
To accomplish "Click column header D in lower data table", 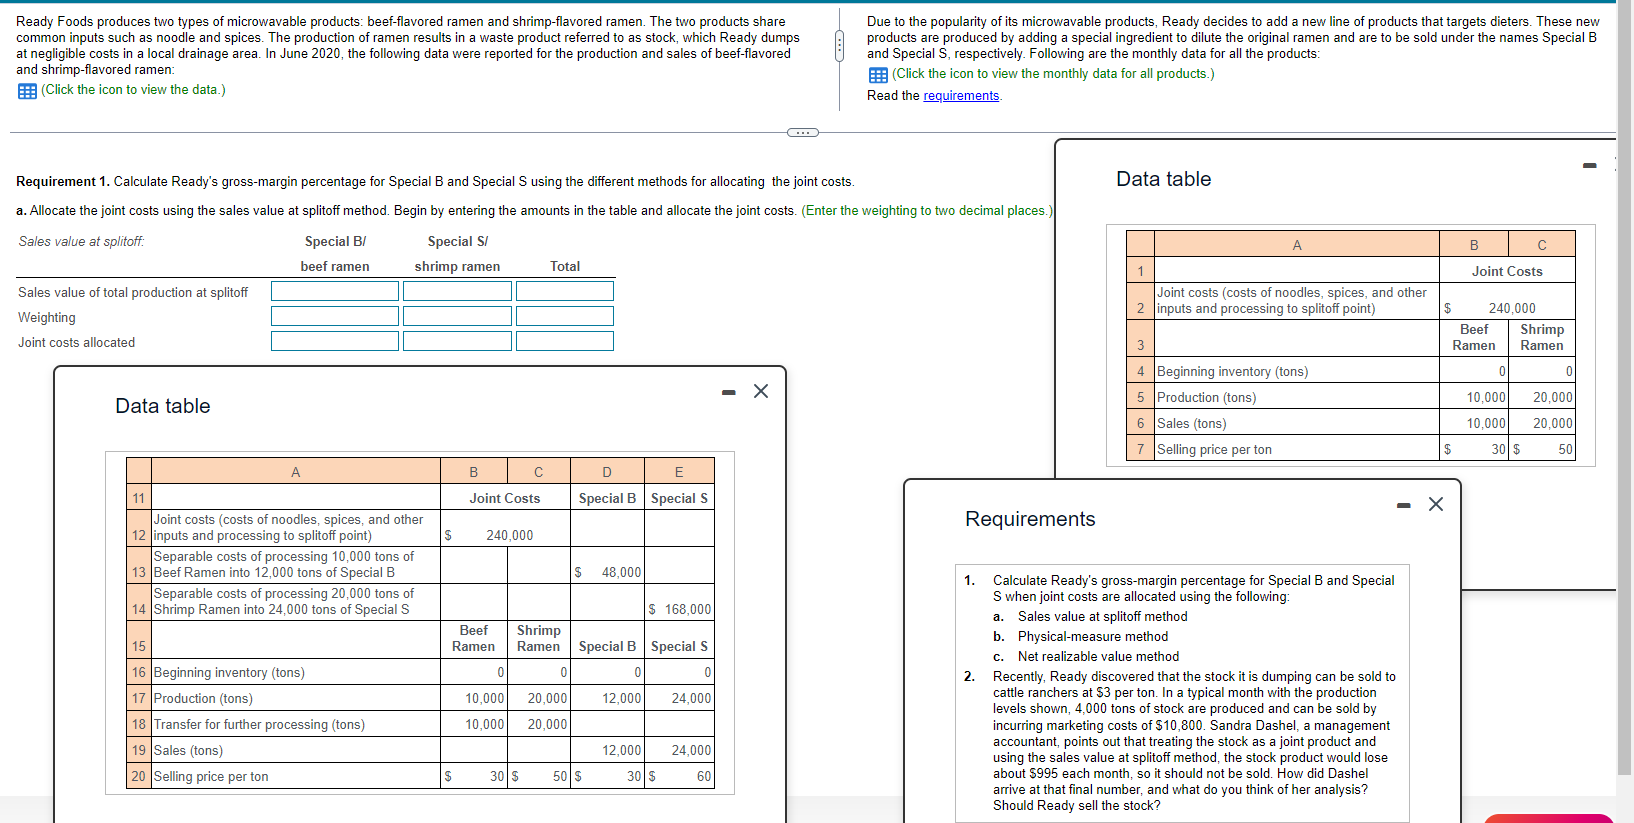I will pos(607,472).
